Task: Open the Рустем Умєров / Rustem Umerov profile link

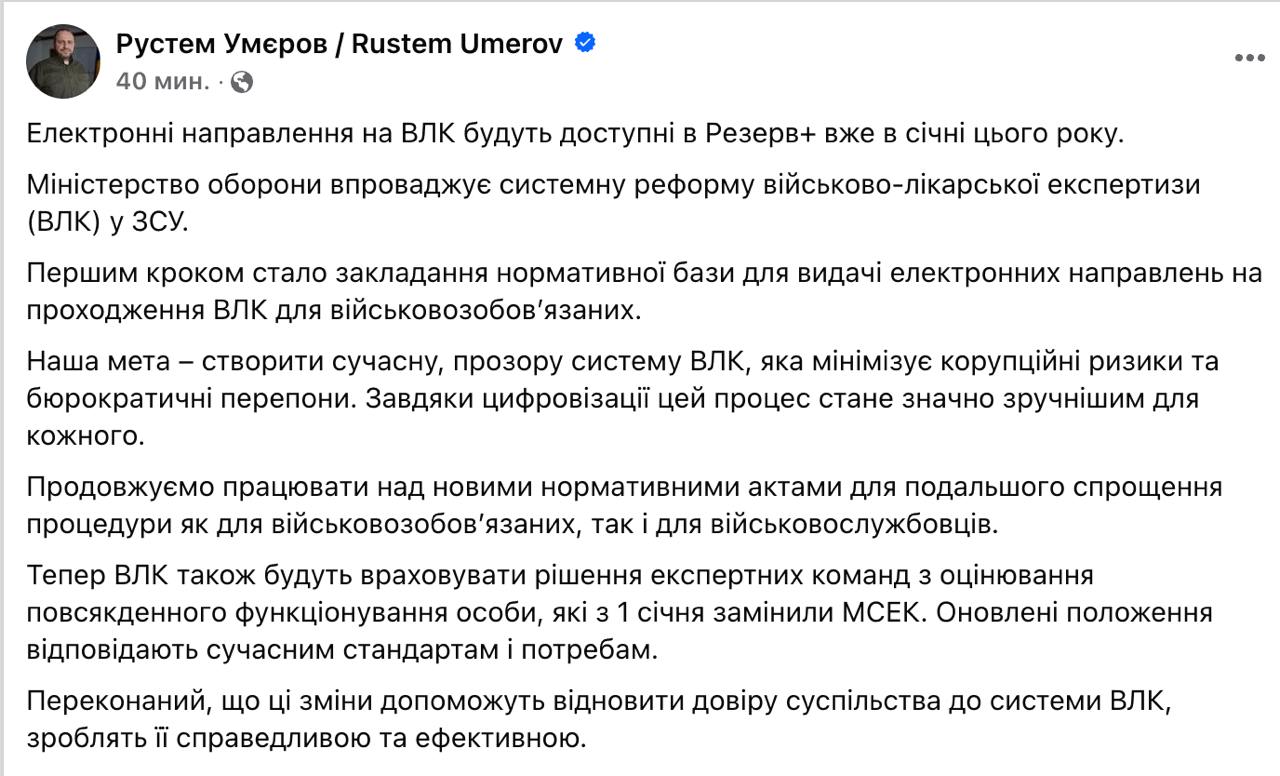Action: pyautogui.click(x=340, y=44)
